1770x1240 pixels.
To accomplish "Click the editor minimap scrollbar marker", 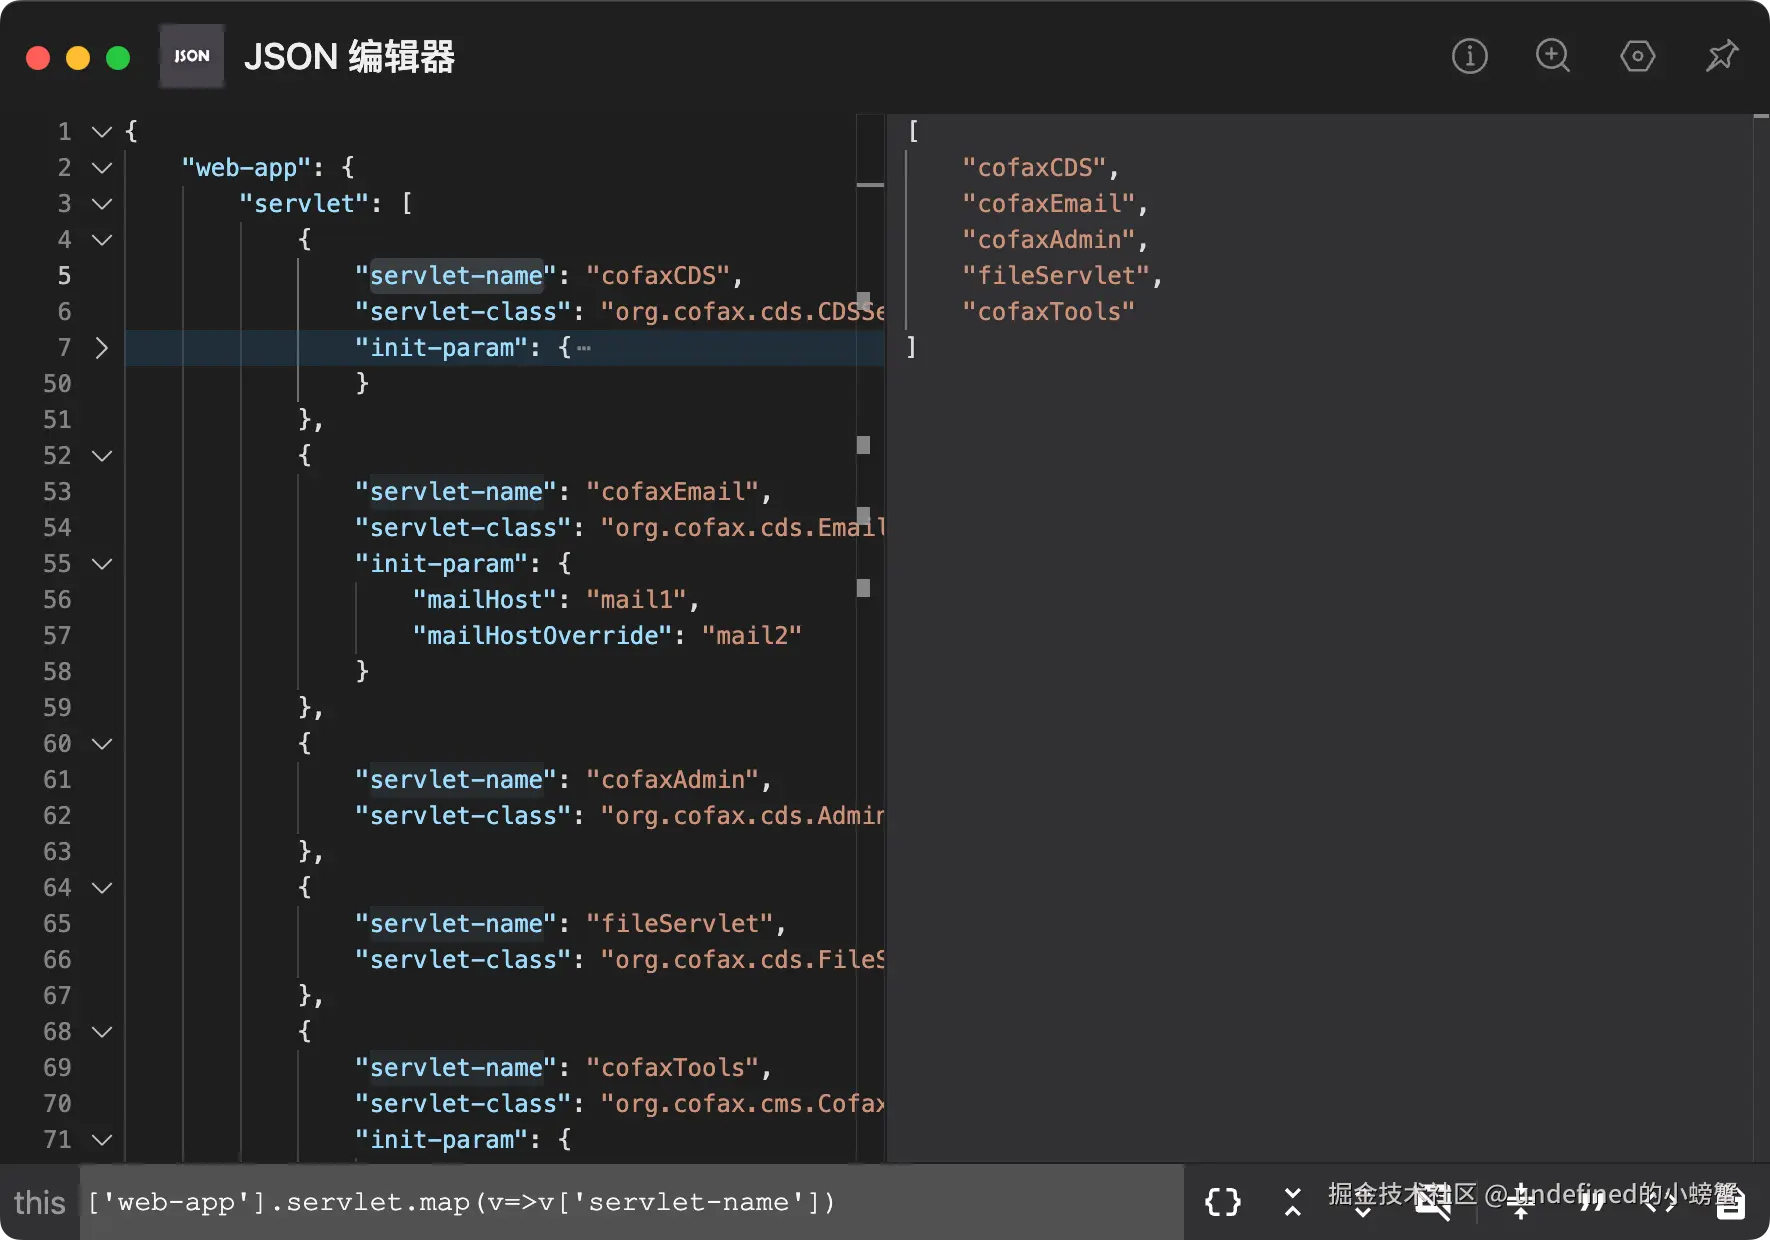I will click(870, 185).
